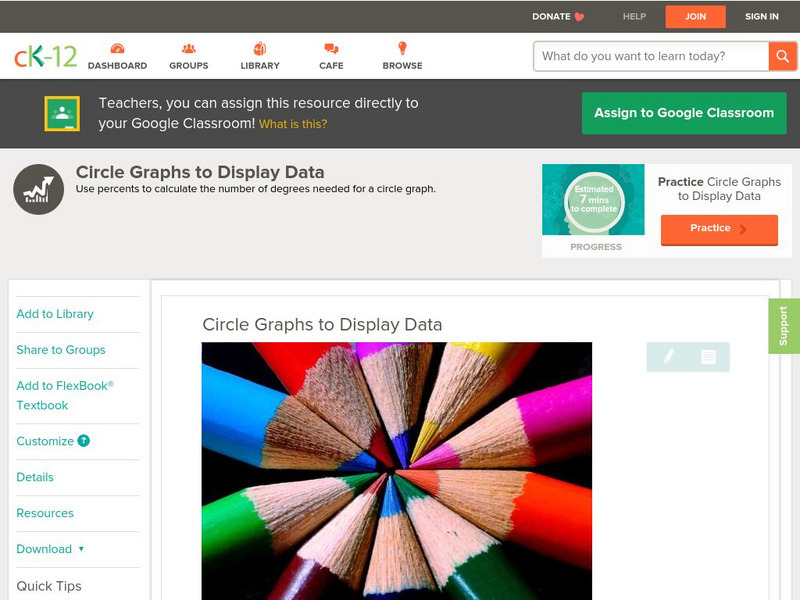This screenshot has width=800, height=600.
Task: Click the Quick Tips heading
Action: click(49, 586)
